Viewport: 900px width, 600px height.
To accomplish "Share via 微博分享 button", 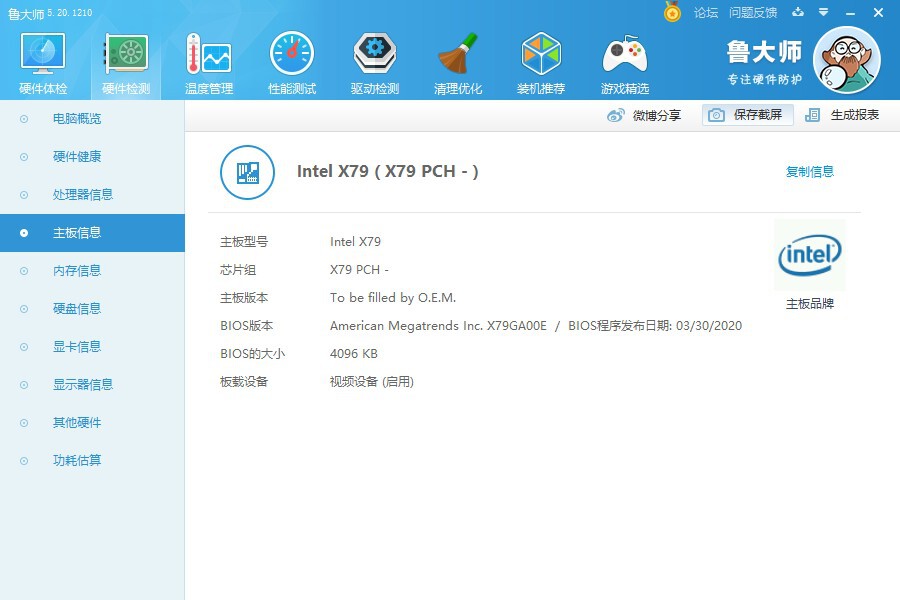I will click(x=644, y=115).
